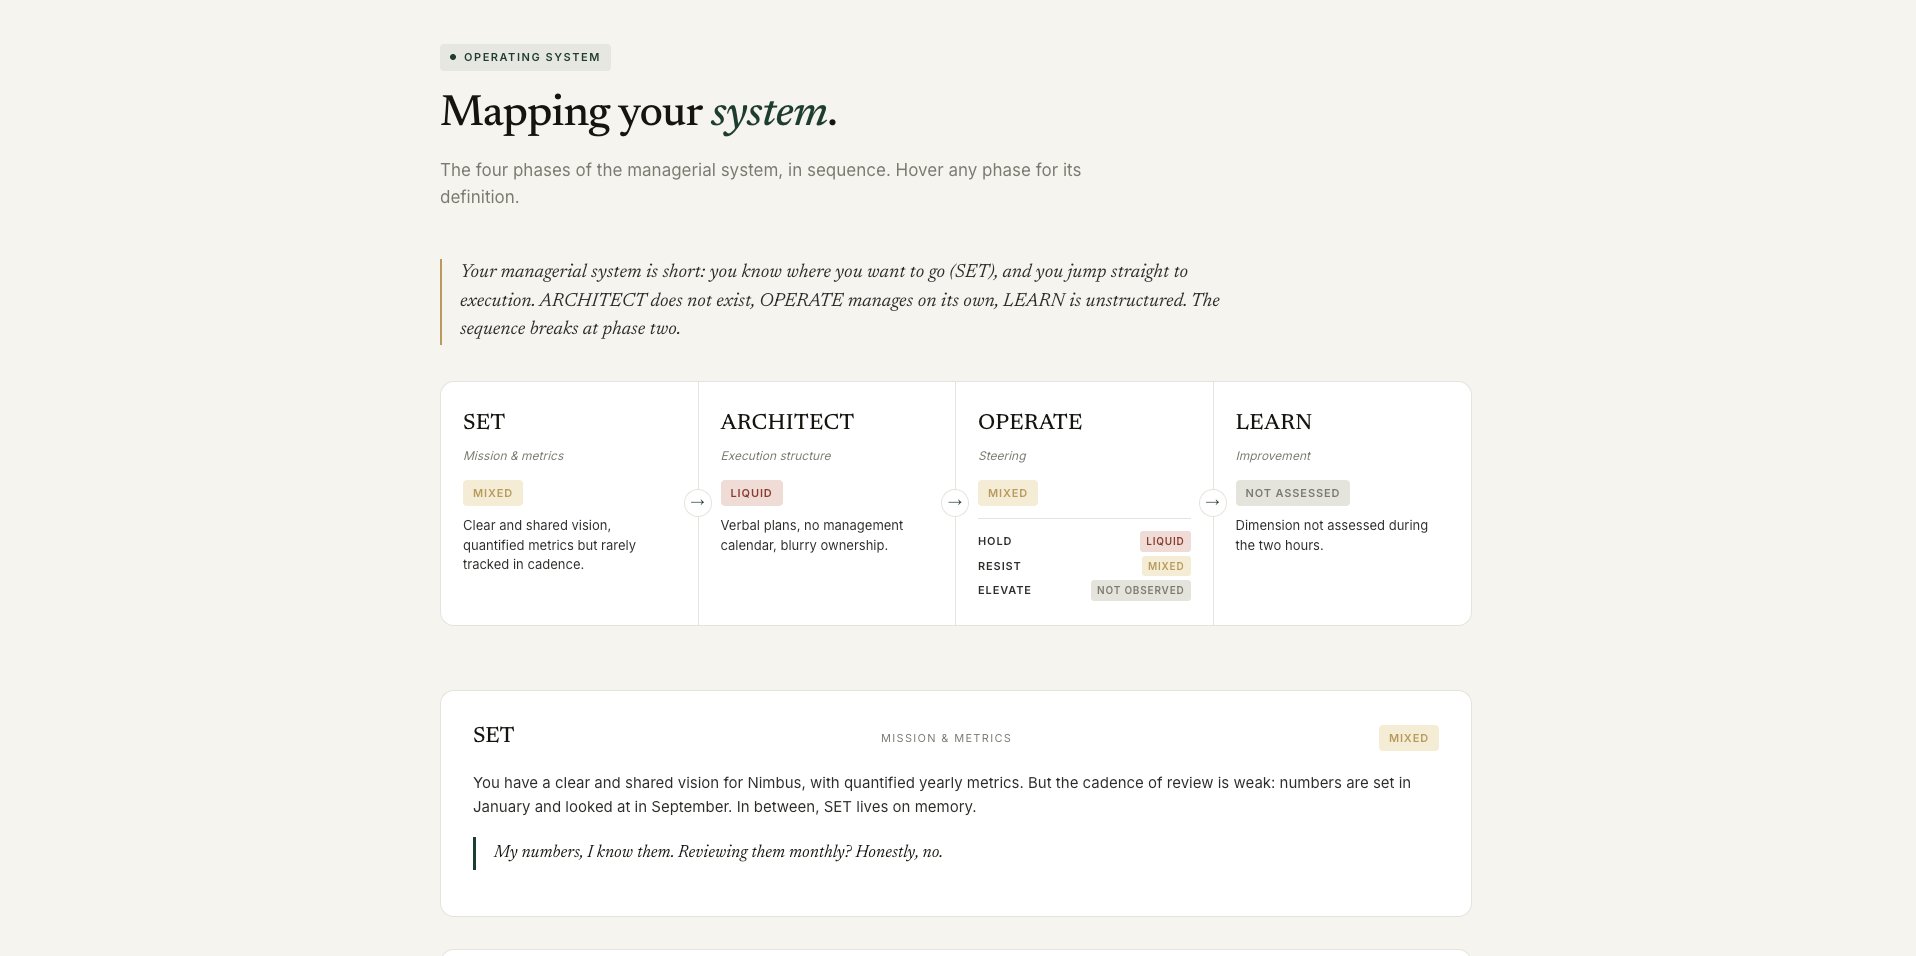This screenshot has height=956, width=1916.
Task: Click the arrow icon between ARCHITECT and OPERATE
Action: [955, 502]
